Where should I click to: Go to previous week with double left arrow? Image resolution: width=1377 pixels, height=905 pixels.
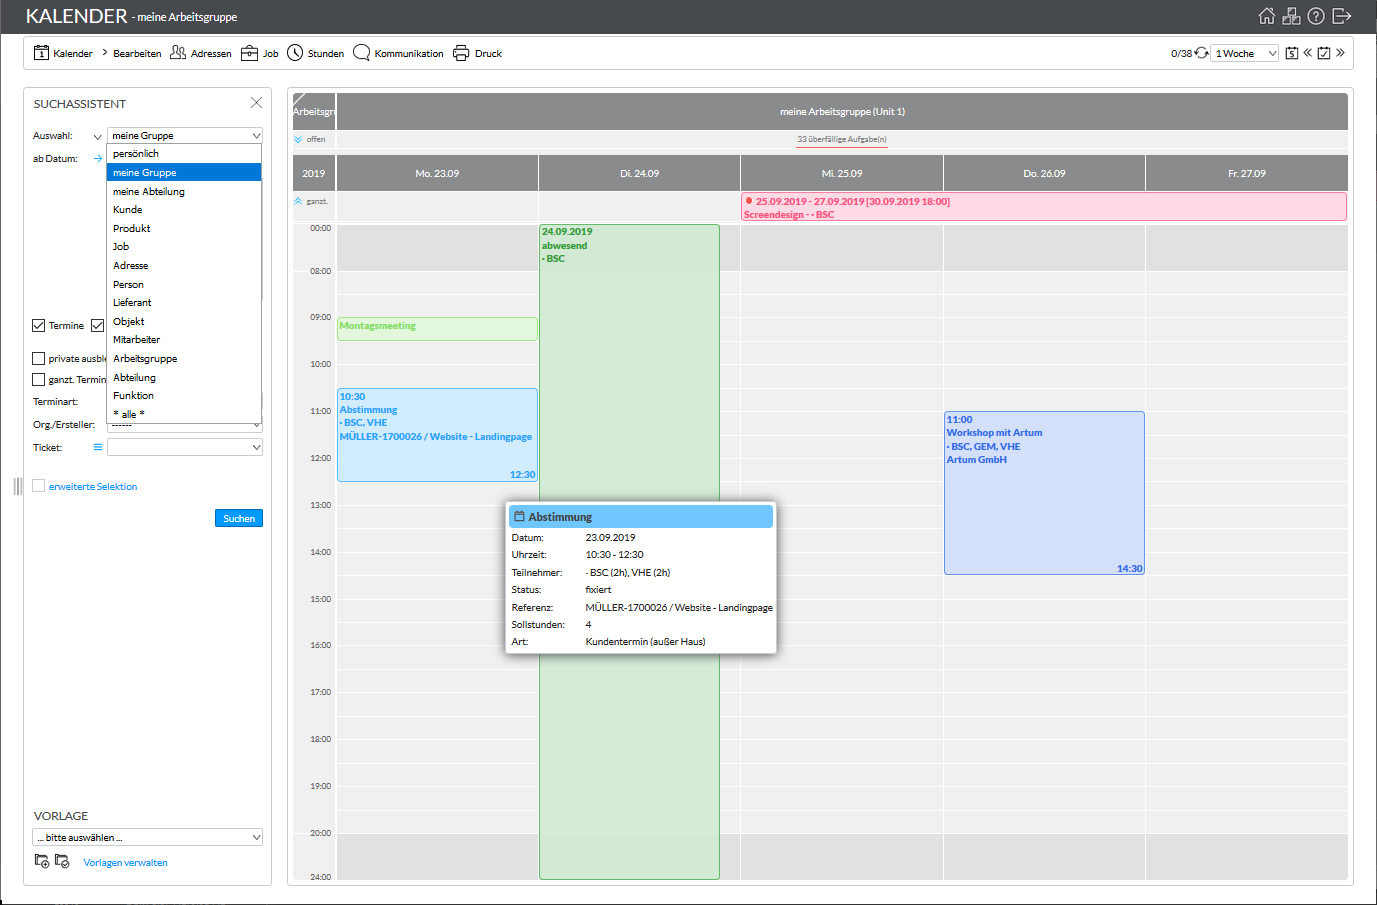[1307, 53]
